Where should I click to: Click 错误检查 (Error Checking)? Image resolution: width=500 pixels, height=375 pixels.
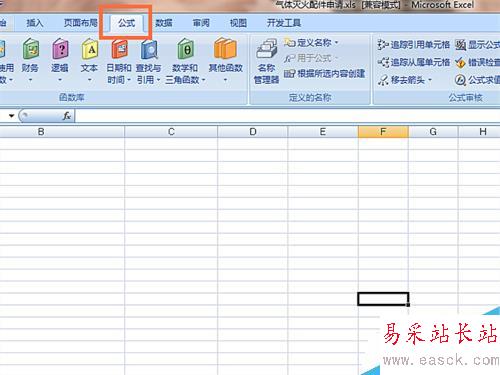pos(477,62)
